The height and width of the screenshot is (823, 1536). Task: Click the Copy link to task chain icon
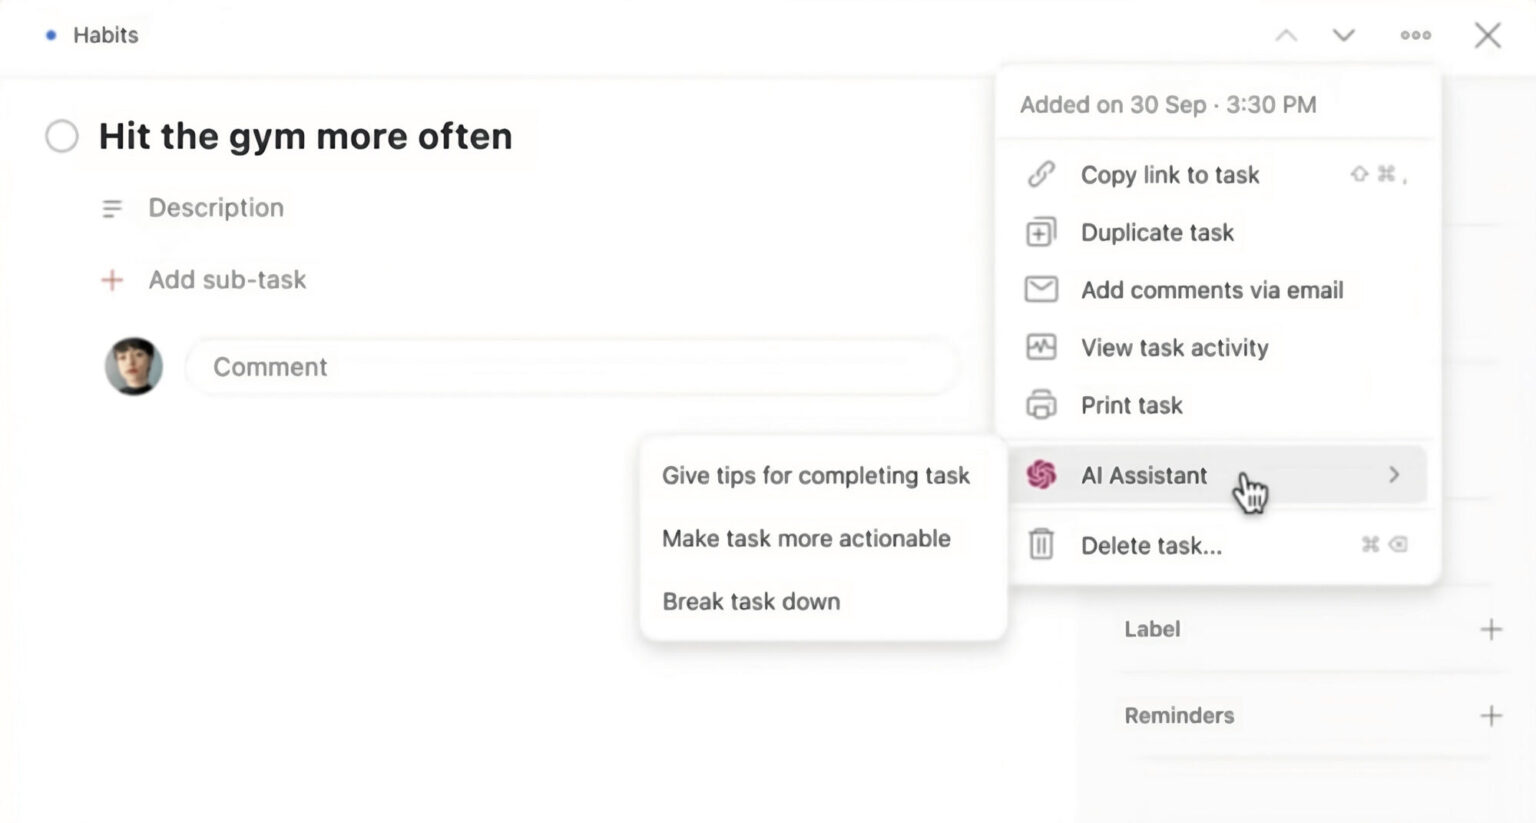click(x=1041, y=174)
